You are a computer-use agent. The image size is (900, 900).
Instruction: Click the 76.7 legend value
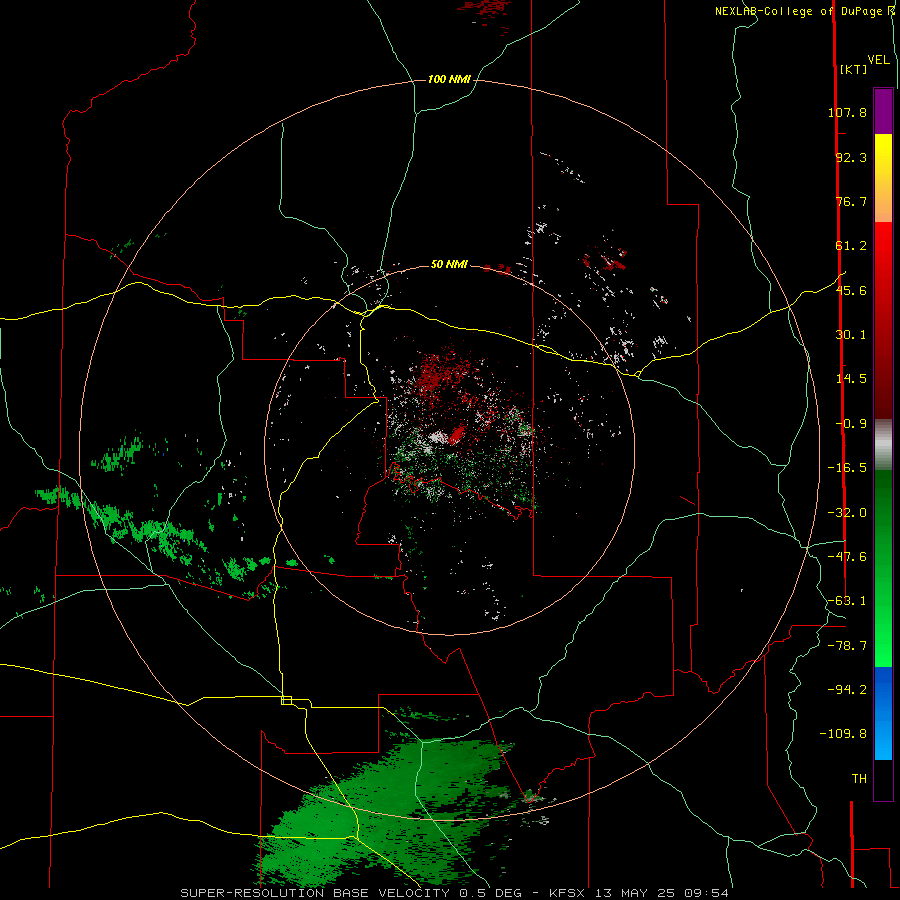point(851,201)
